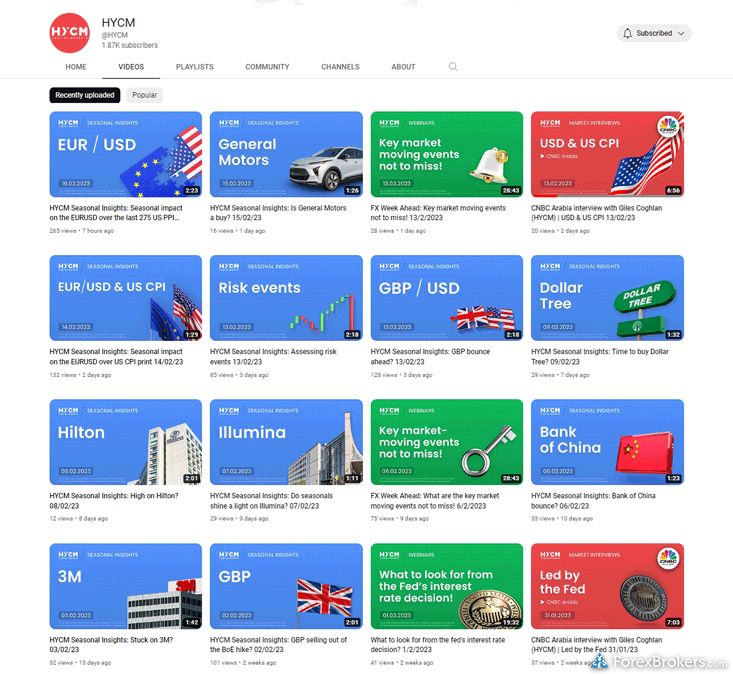
Task: Click the notification bell icon
Action: pos(627,33)
